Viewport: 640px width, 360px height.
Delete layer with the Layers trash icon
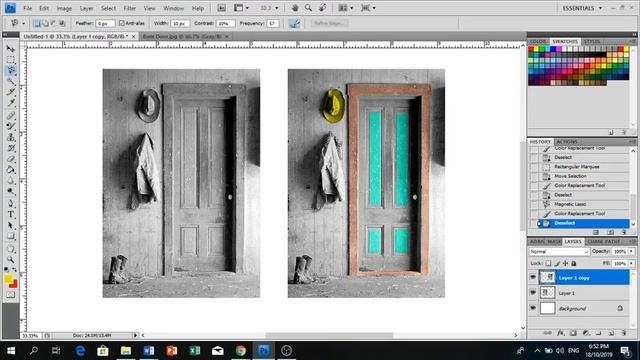pyautogui.click(x=624, y=333)
